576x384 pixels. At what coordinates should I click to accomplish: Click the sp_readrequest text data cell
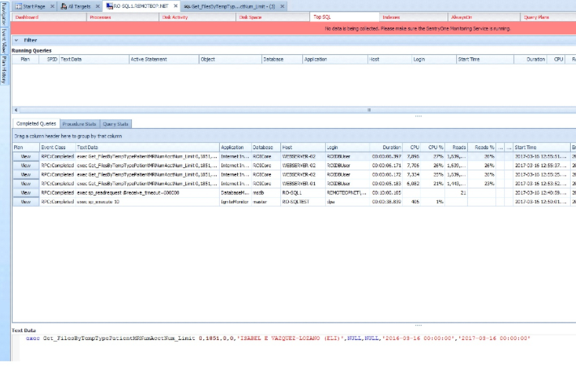[x=148, y=193]
